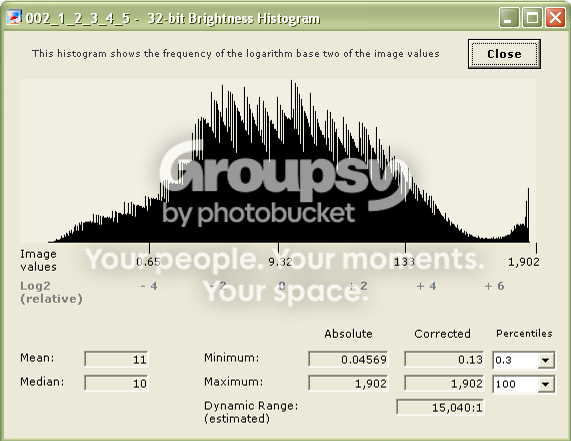Click the -4 Log2 axis label
The width and height of the screenshot is (571, 441).
149,286
